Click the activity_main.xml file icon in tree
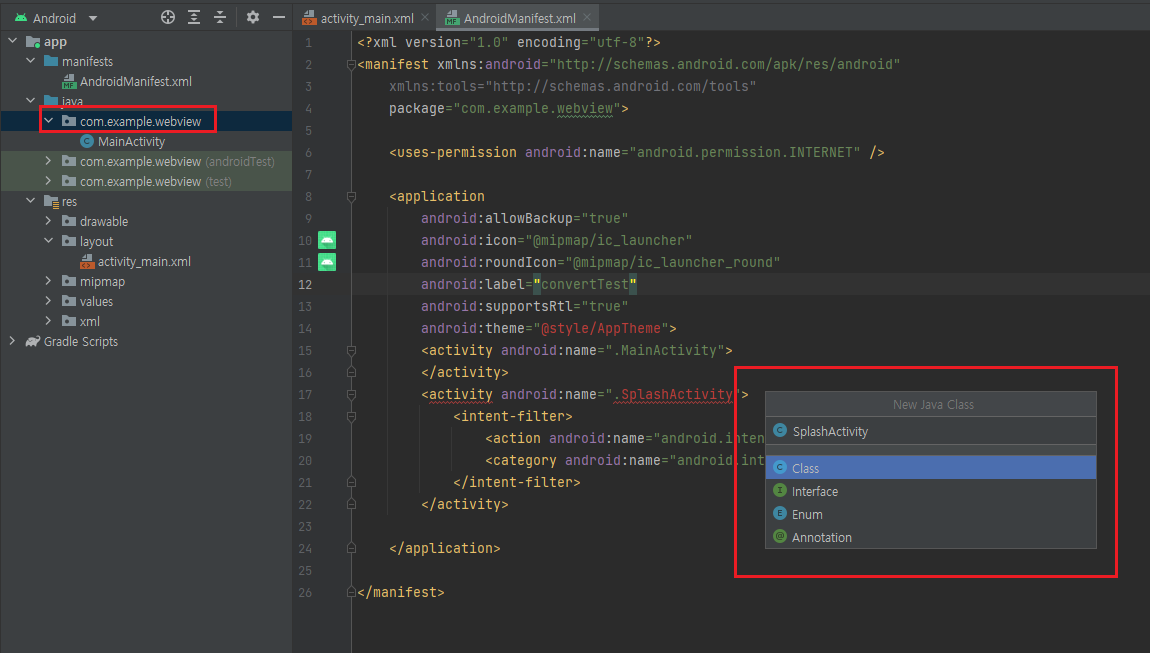The width and height of the screenshot is (1150, 653). point(87,261)
